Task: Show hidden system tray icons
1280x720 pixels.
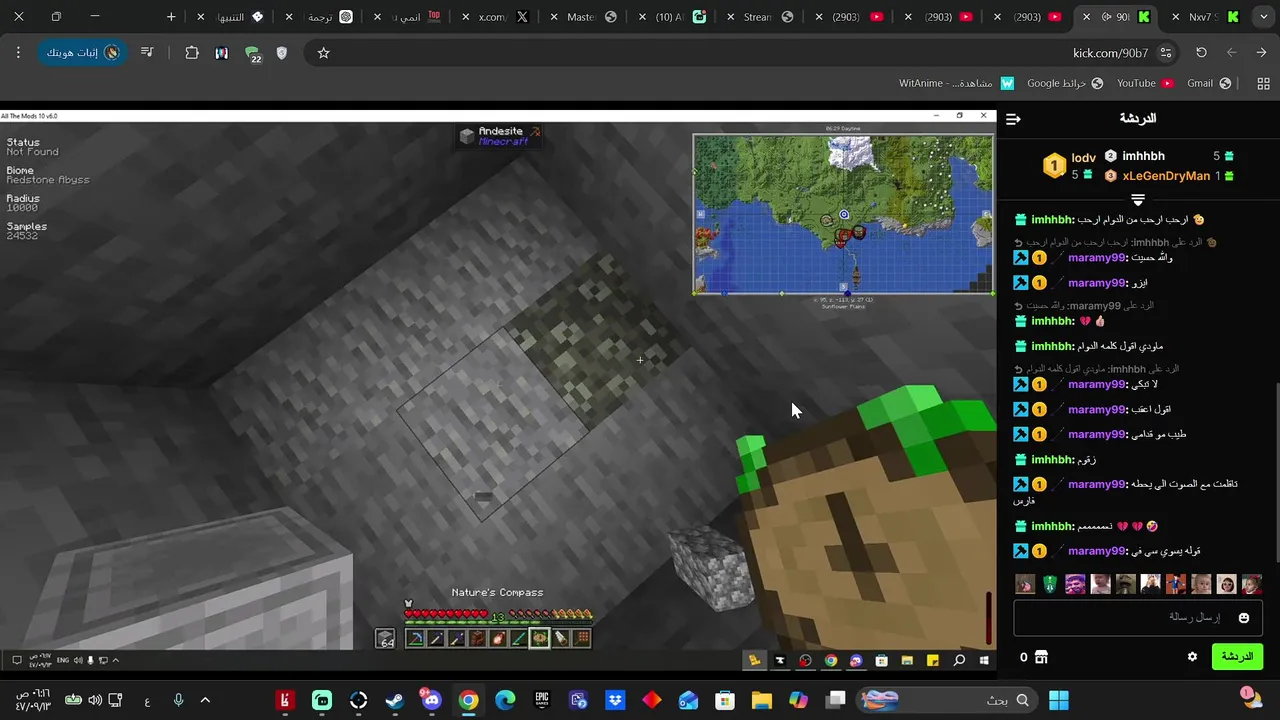Action: click(x=205, y=700)
